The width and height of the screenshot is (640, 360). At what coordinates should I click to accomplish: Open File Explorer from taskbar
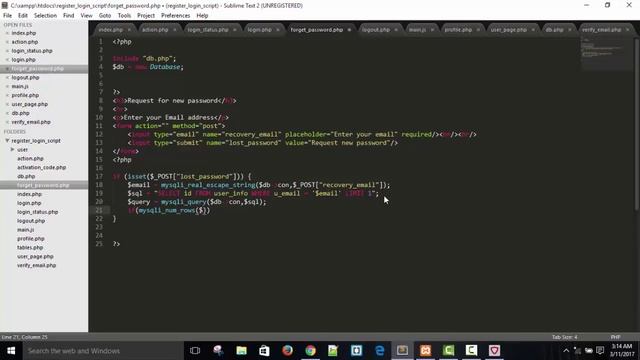(x=242, y=351)
